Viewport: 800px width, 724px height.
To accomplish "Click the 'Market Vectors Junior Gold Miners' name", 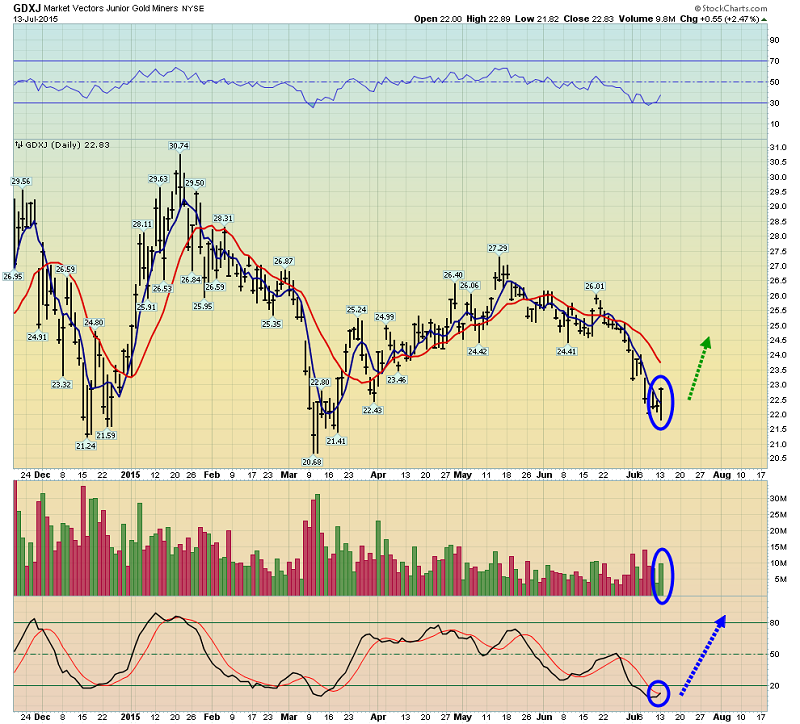I will tap(111, 8).
